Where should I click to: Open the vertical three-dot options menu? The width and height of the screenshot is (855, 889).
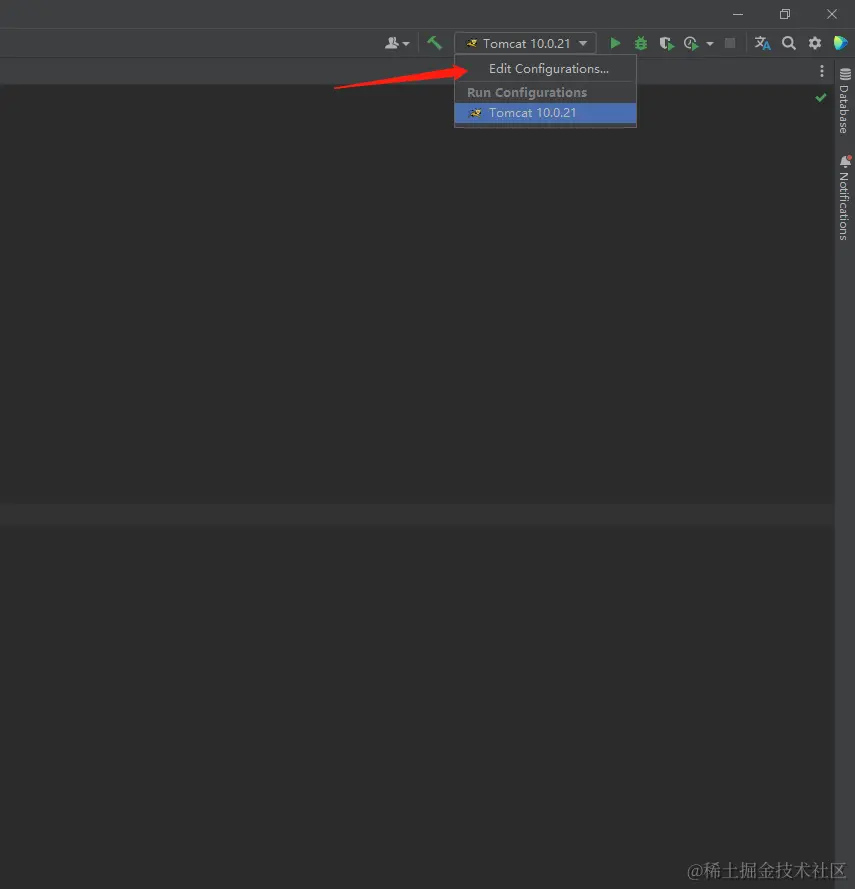[x=822, y=71]
